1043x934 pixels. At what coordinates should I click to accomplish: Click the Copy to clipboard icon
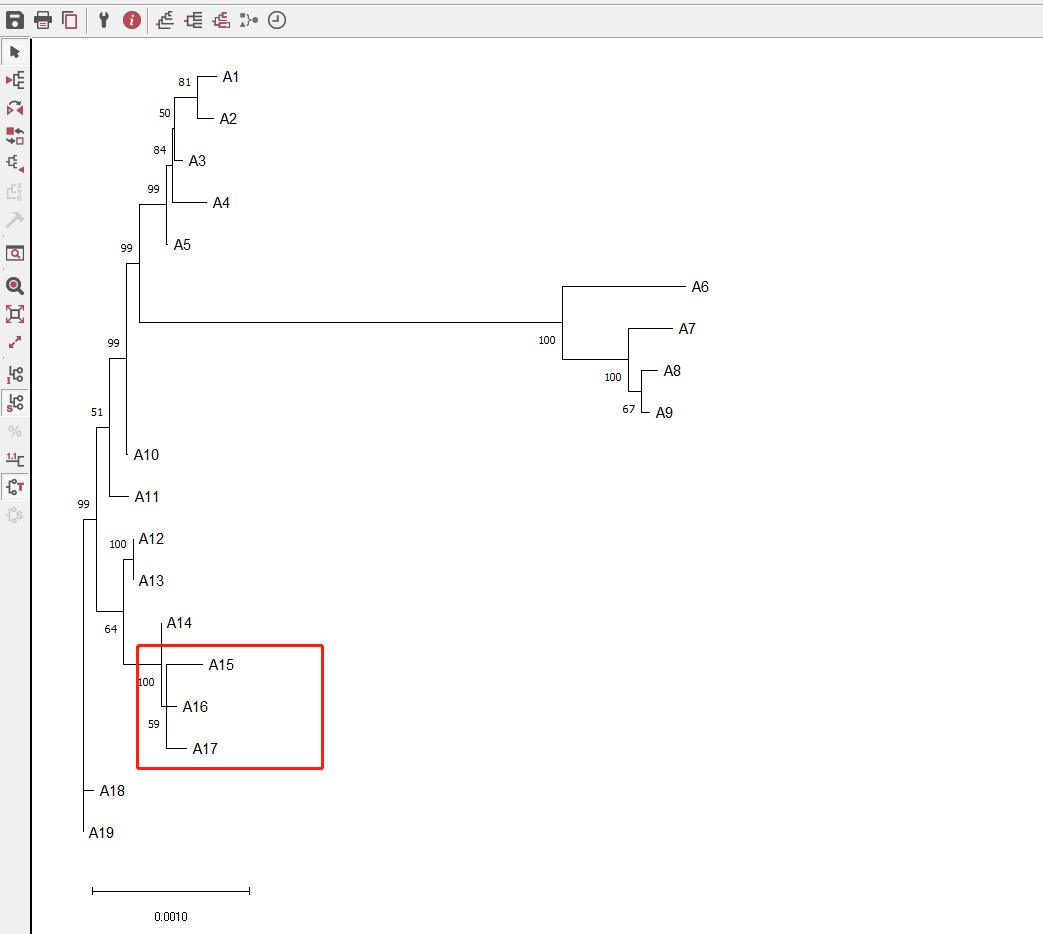70,21
